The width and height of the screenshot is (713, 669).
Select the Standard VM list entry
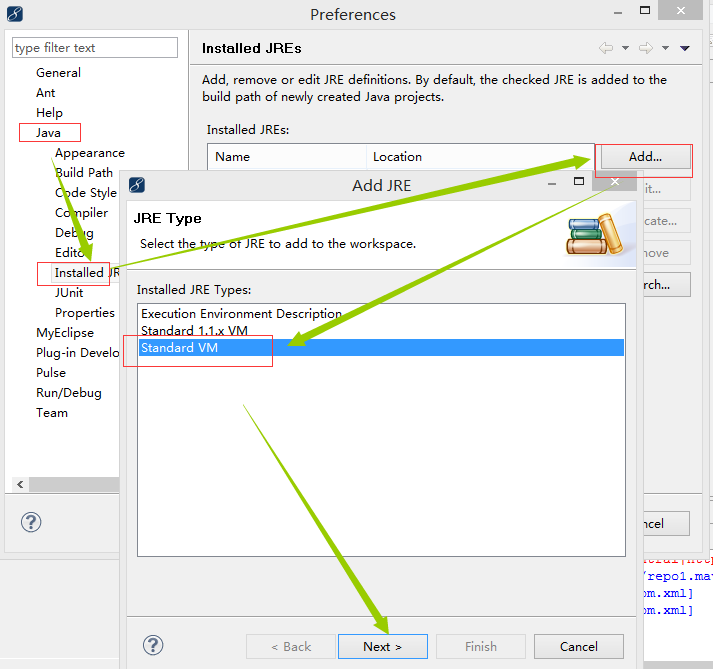tap(381, 348)
